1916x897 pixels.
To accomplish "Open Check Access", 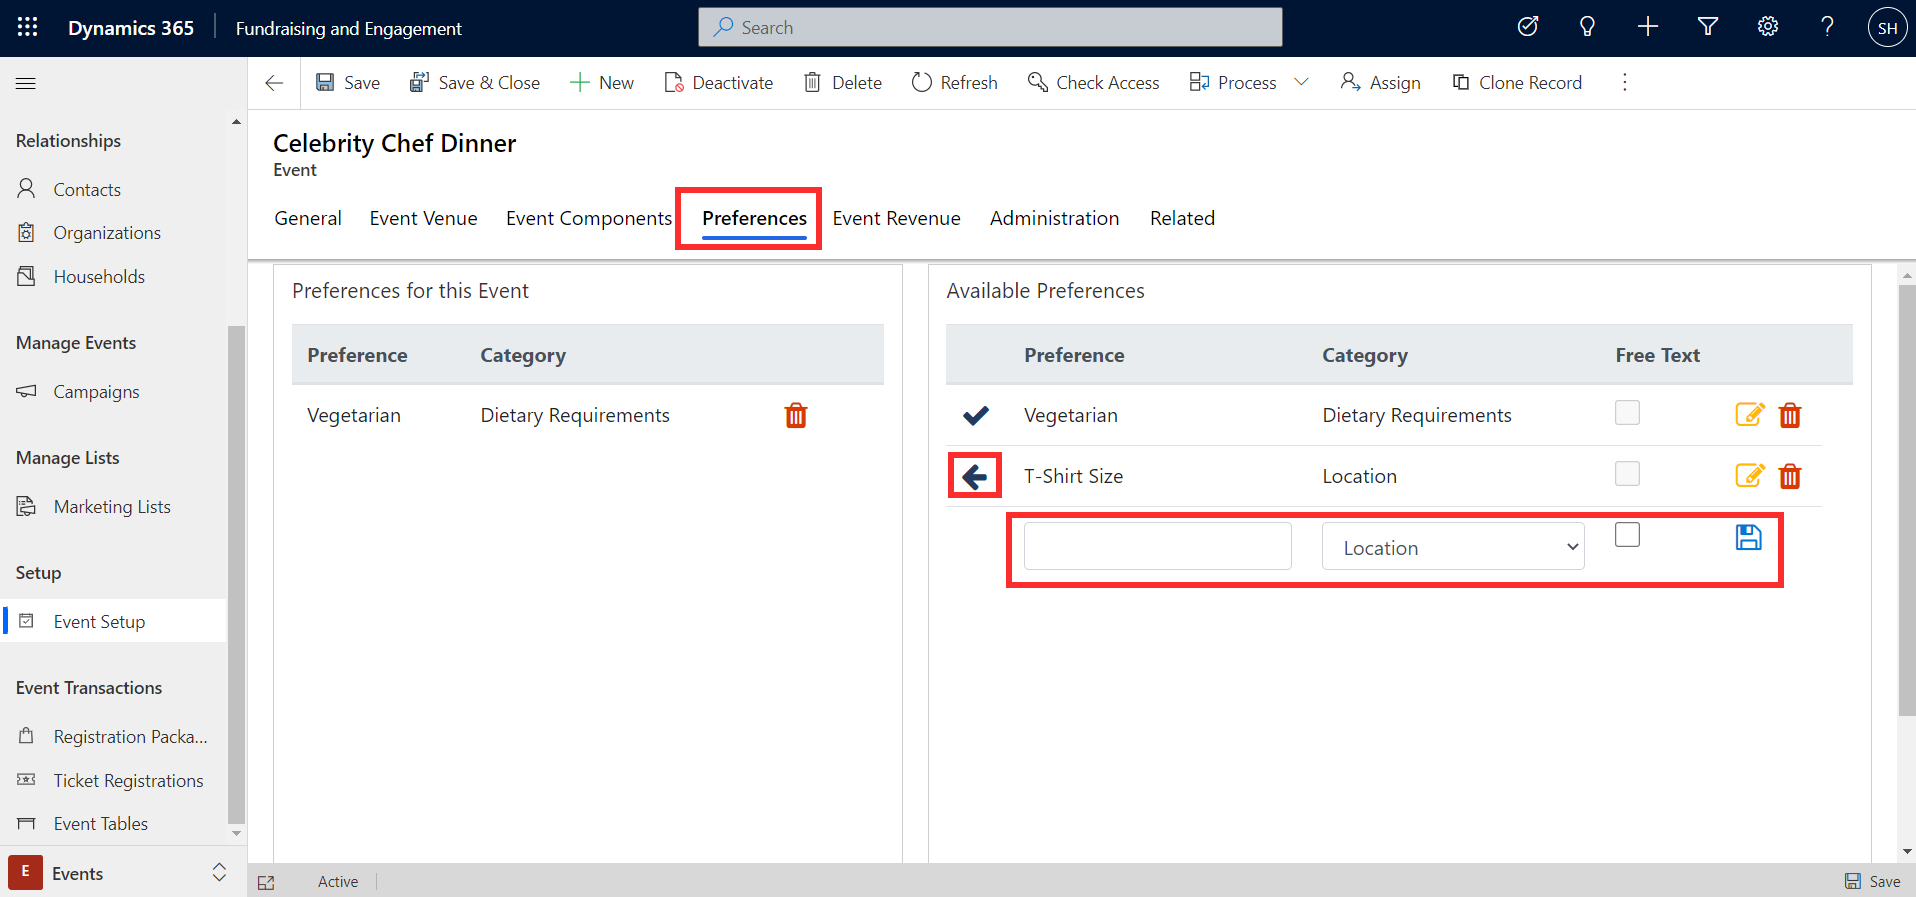I will [x=1094, y=83].
